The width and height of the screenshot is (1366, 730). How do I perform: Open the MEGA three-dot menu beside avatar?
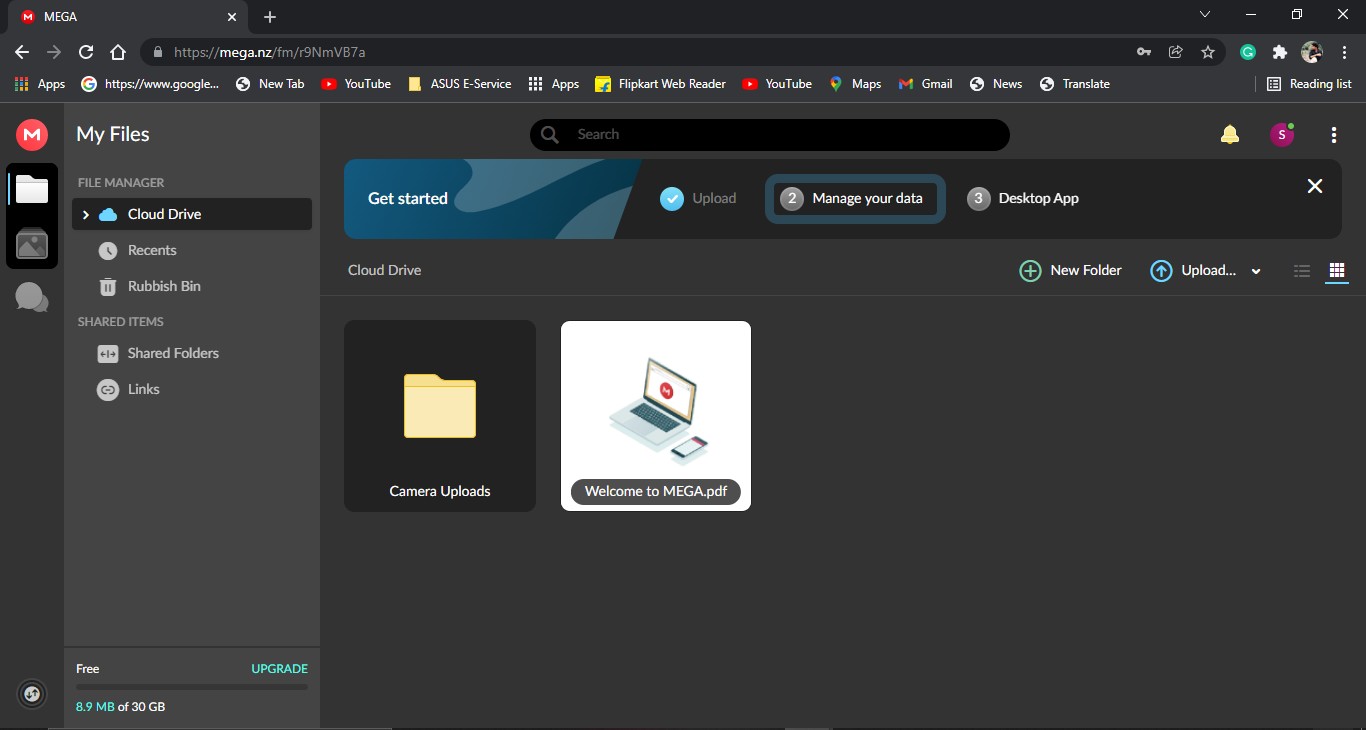click(x=1334, y=134)
